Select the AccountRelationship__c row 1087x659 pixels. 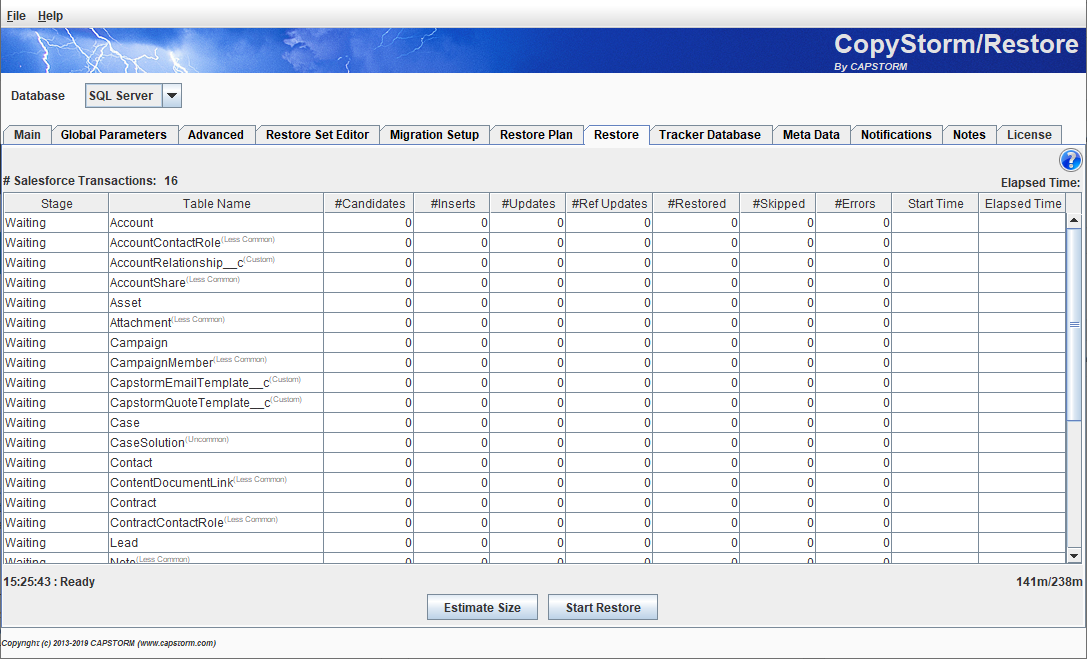click(534, 263)
